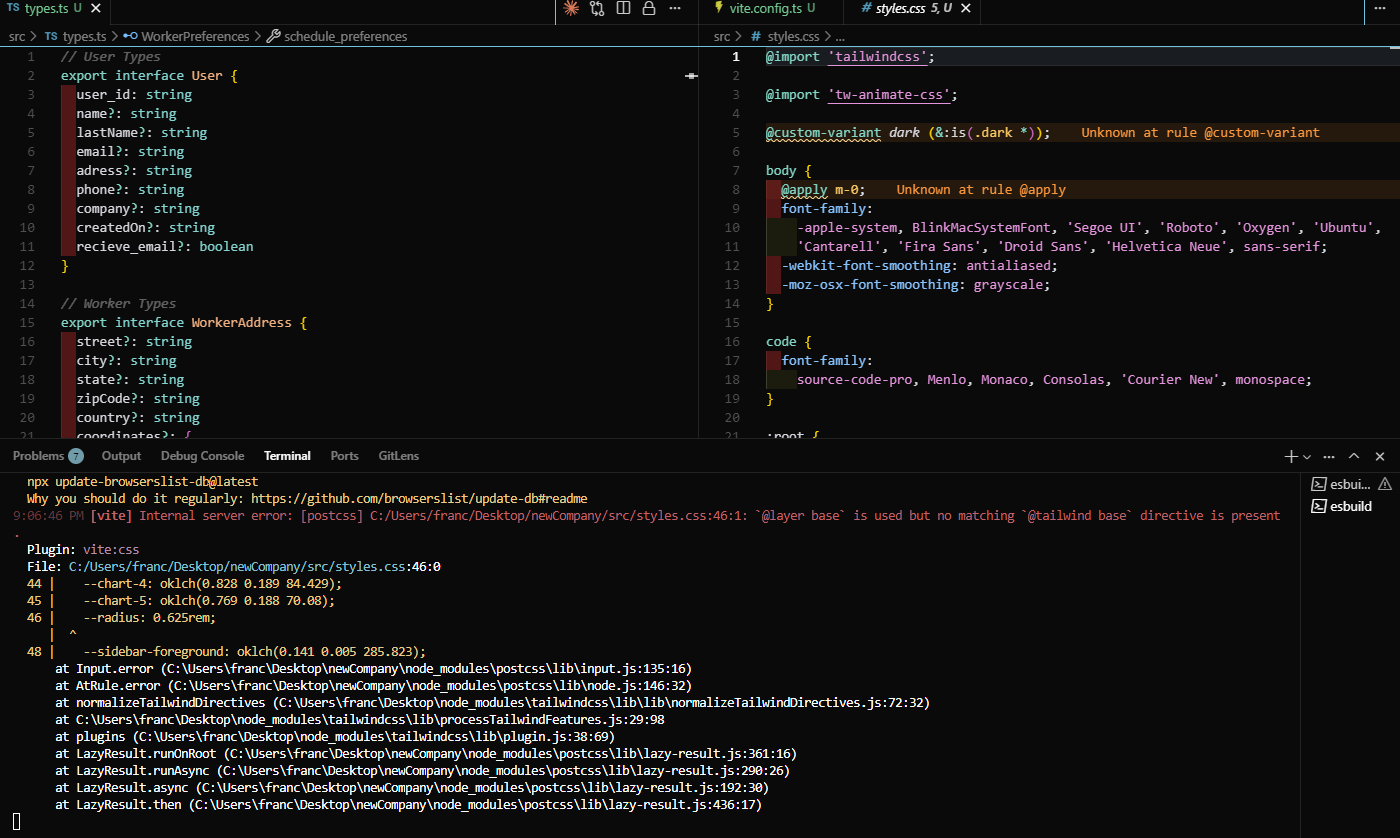Expand the schedule_preferences breadcrumb item

(x=345, y=36)
